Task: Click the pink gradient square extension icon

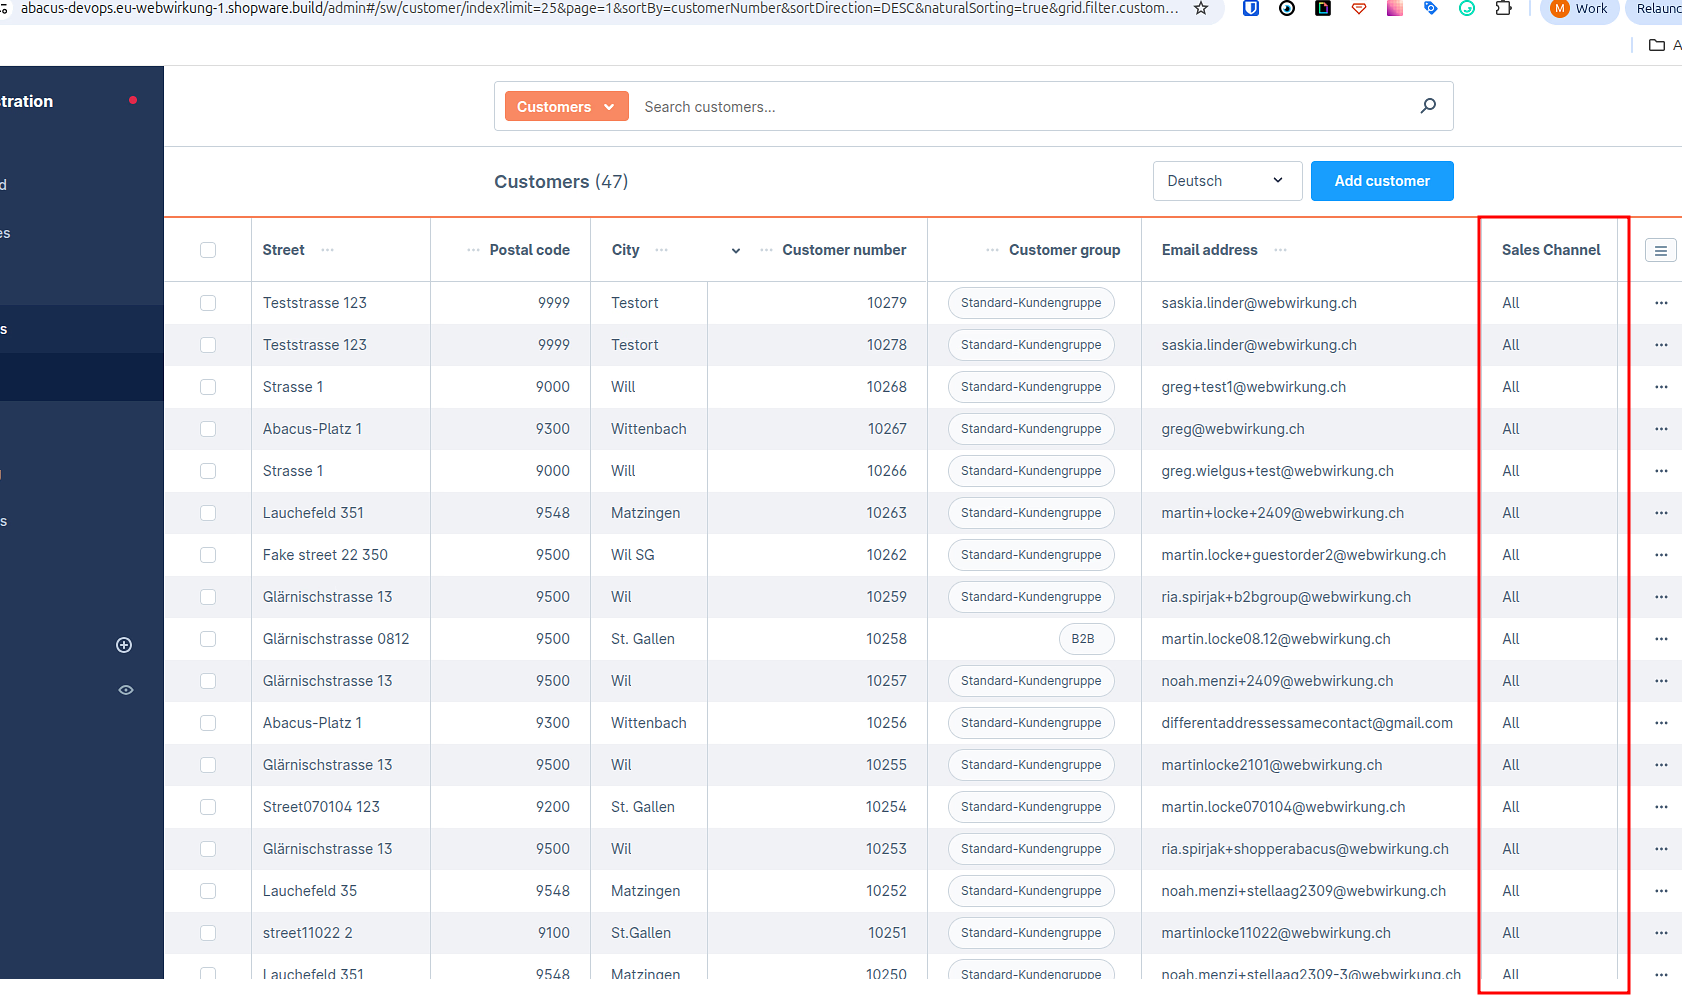Action: (1395, 8)
